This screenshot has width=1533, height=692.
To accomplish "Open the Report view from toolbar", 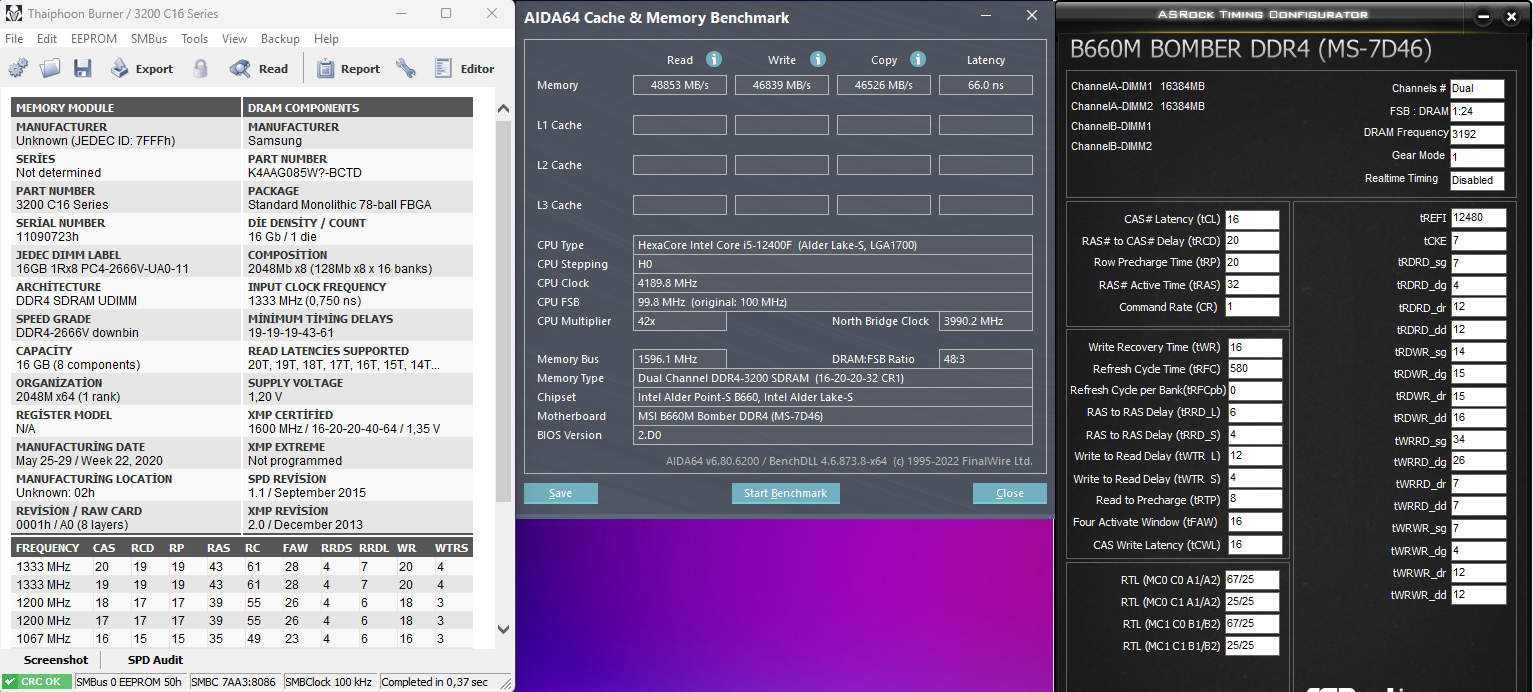I will [348, 69].
